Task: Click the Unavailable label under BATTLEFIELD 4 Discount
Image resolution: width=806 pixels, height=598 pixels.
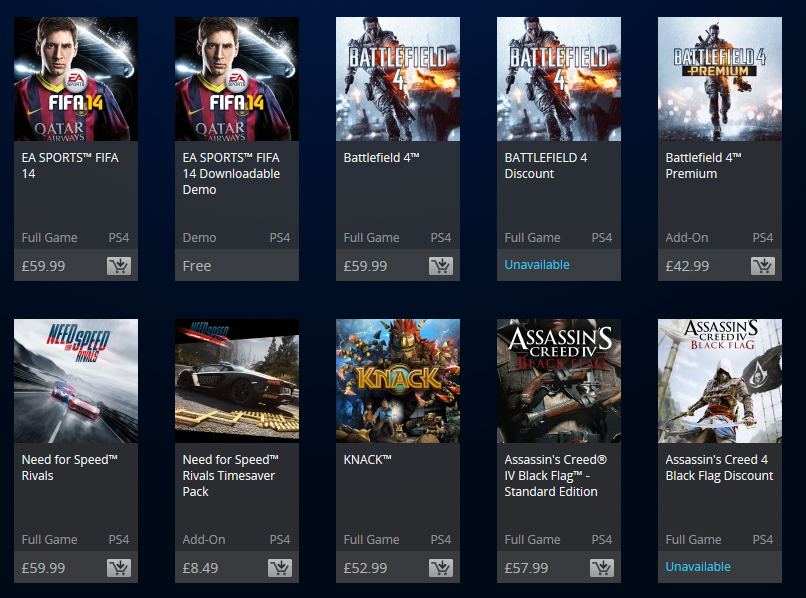Action: 537,265
